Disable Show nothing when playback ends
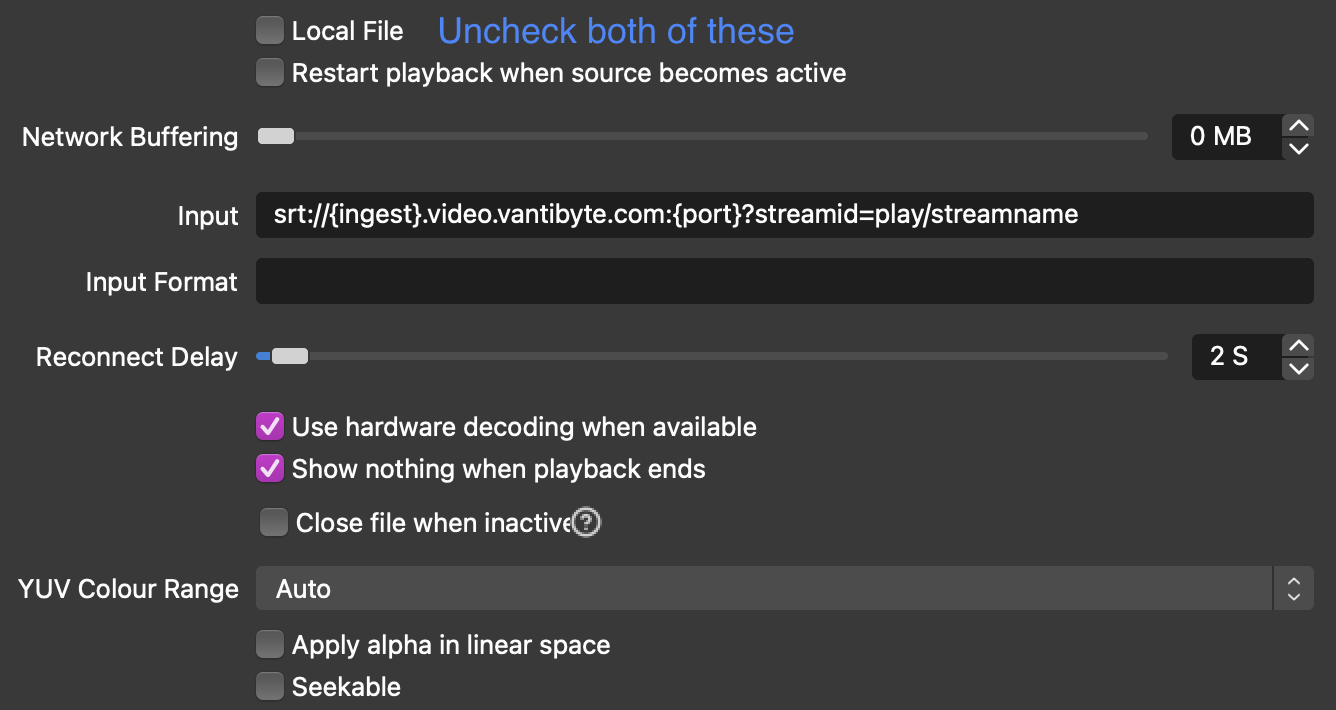 click(x=269, y=468)
